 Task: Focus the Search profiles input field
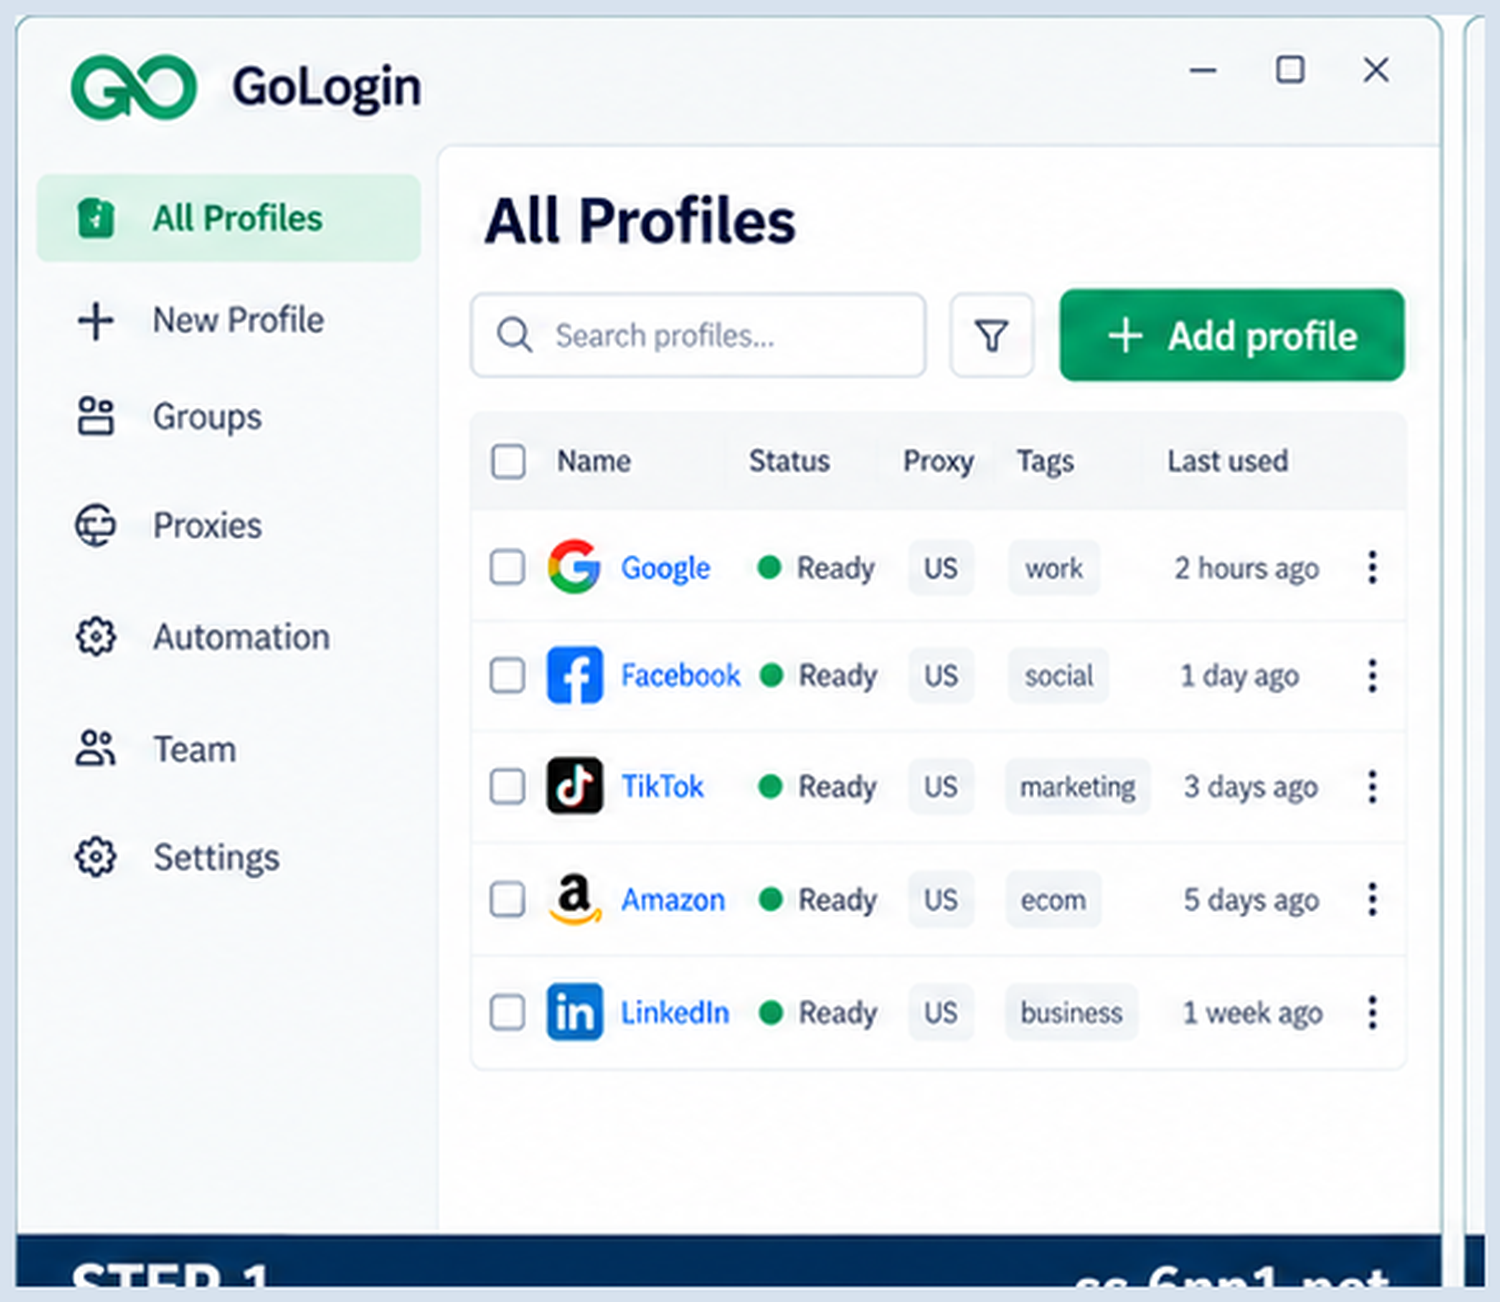point(698,335)
